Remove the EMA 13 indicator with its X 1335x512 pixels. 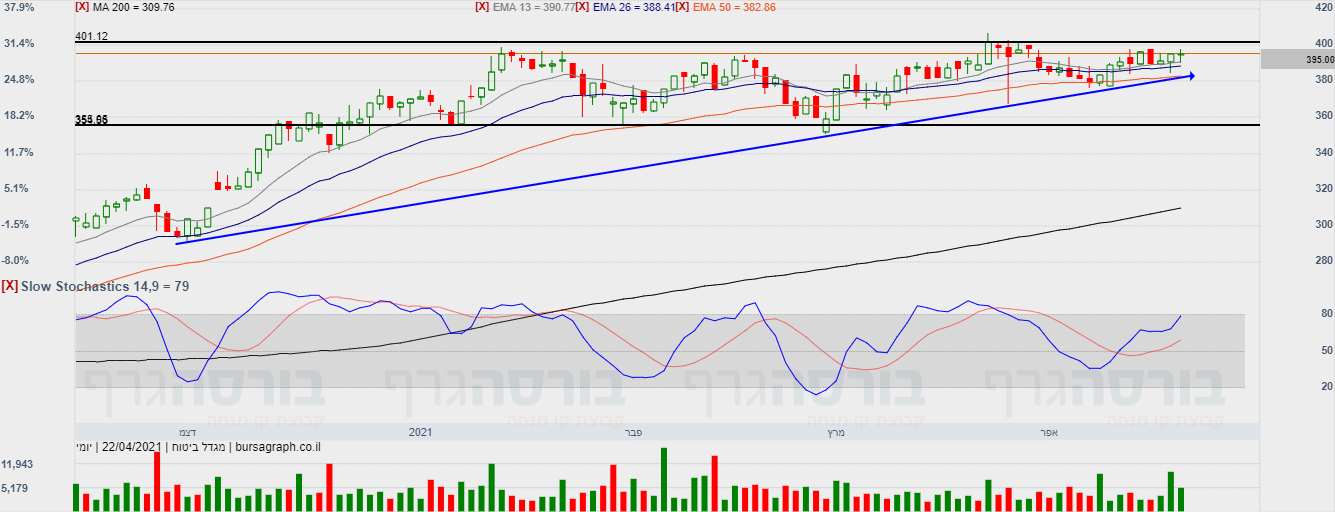(x=482, y=6)
